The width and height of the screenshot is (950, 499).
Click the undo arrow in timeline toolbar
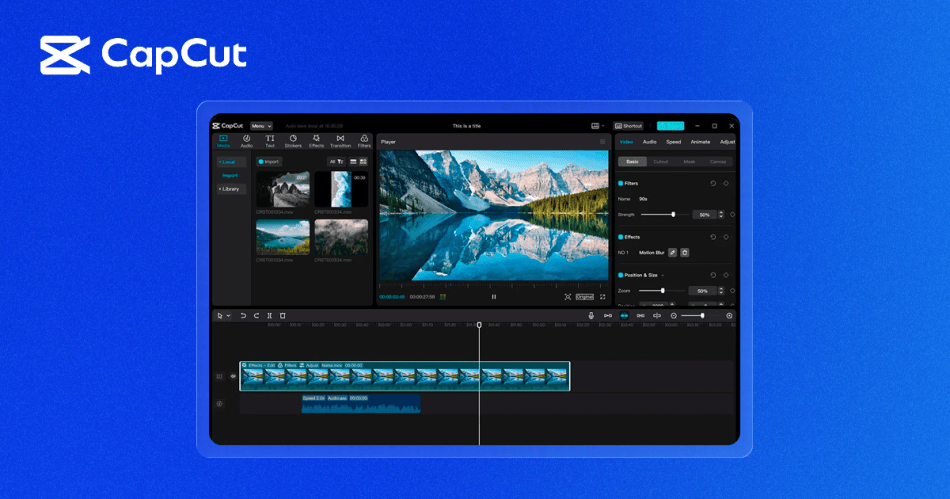[x=243, y=316]
